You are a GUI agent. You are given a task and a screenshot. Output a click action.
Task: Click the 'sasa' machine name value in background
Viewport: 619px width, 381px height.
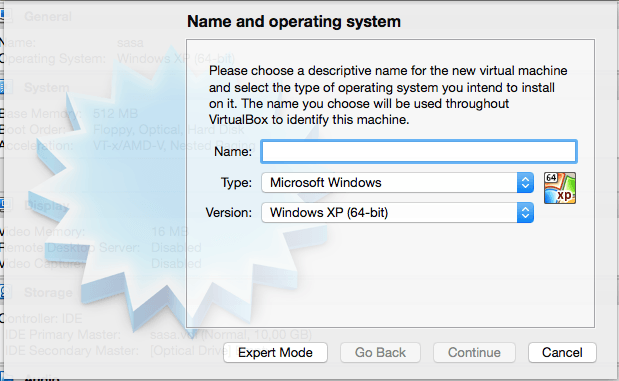[130, 43]
